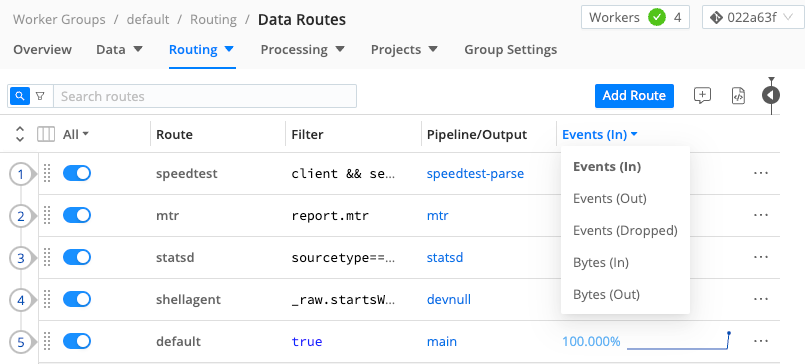Click the report.mtr filter expression
Image resolution: width=805 pixels, height=364 pixels.
tap(330, 216)
